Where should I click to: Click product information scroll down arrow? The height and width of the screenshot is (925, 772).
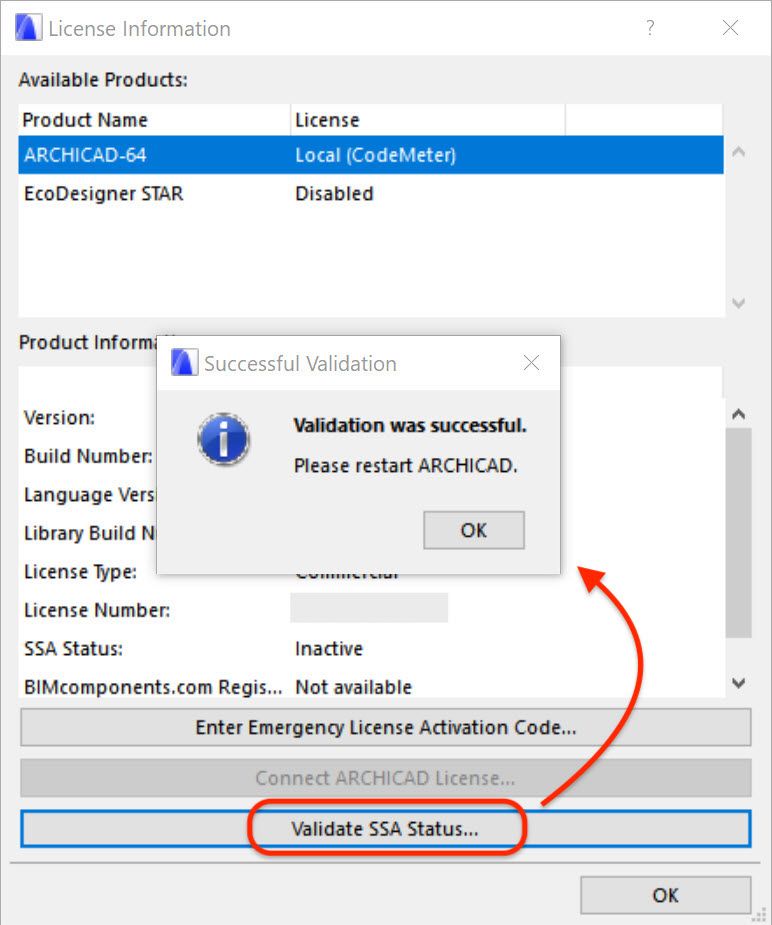coord(738,683)
